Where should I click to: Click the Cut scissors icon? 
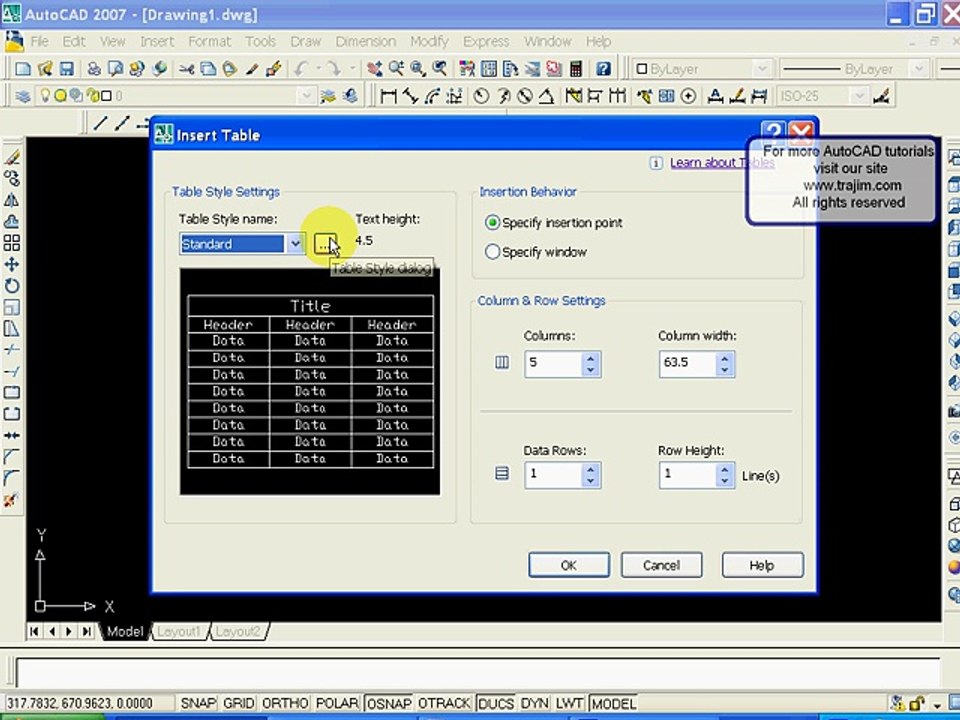186,69
